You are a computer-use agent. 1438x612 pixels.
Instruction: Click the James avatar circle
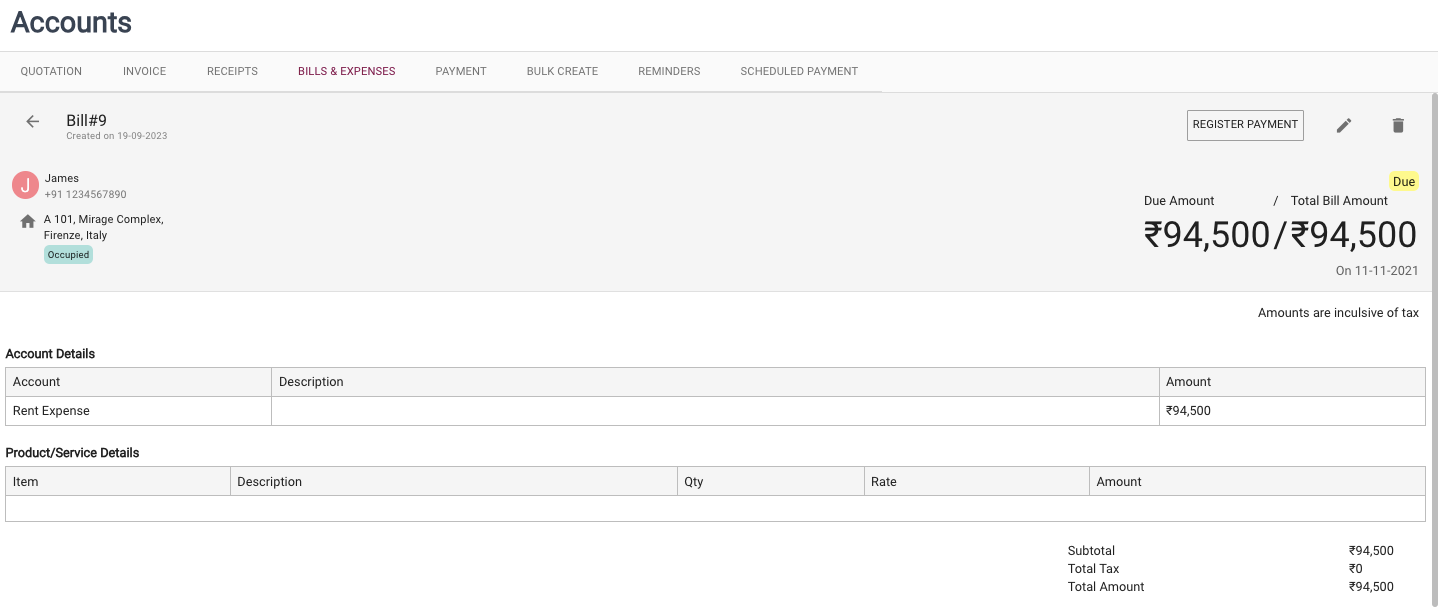(25, 185)
